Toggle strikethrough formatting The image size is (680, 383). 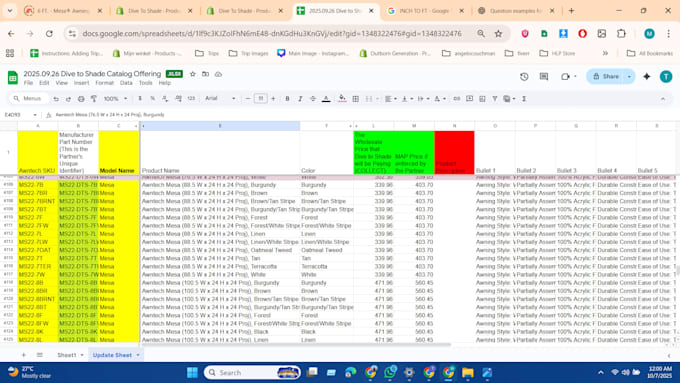click(313, 99)
